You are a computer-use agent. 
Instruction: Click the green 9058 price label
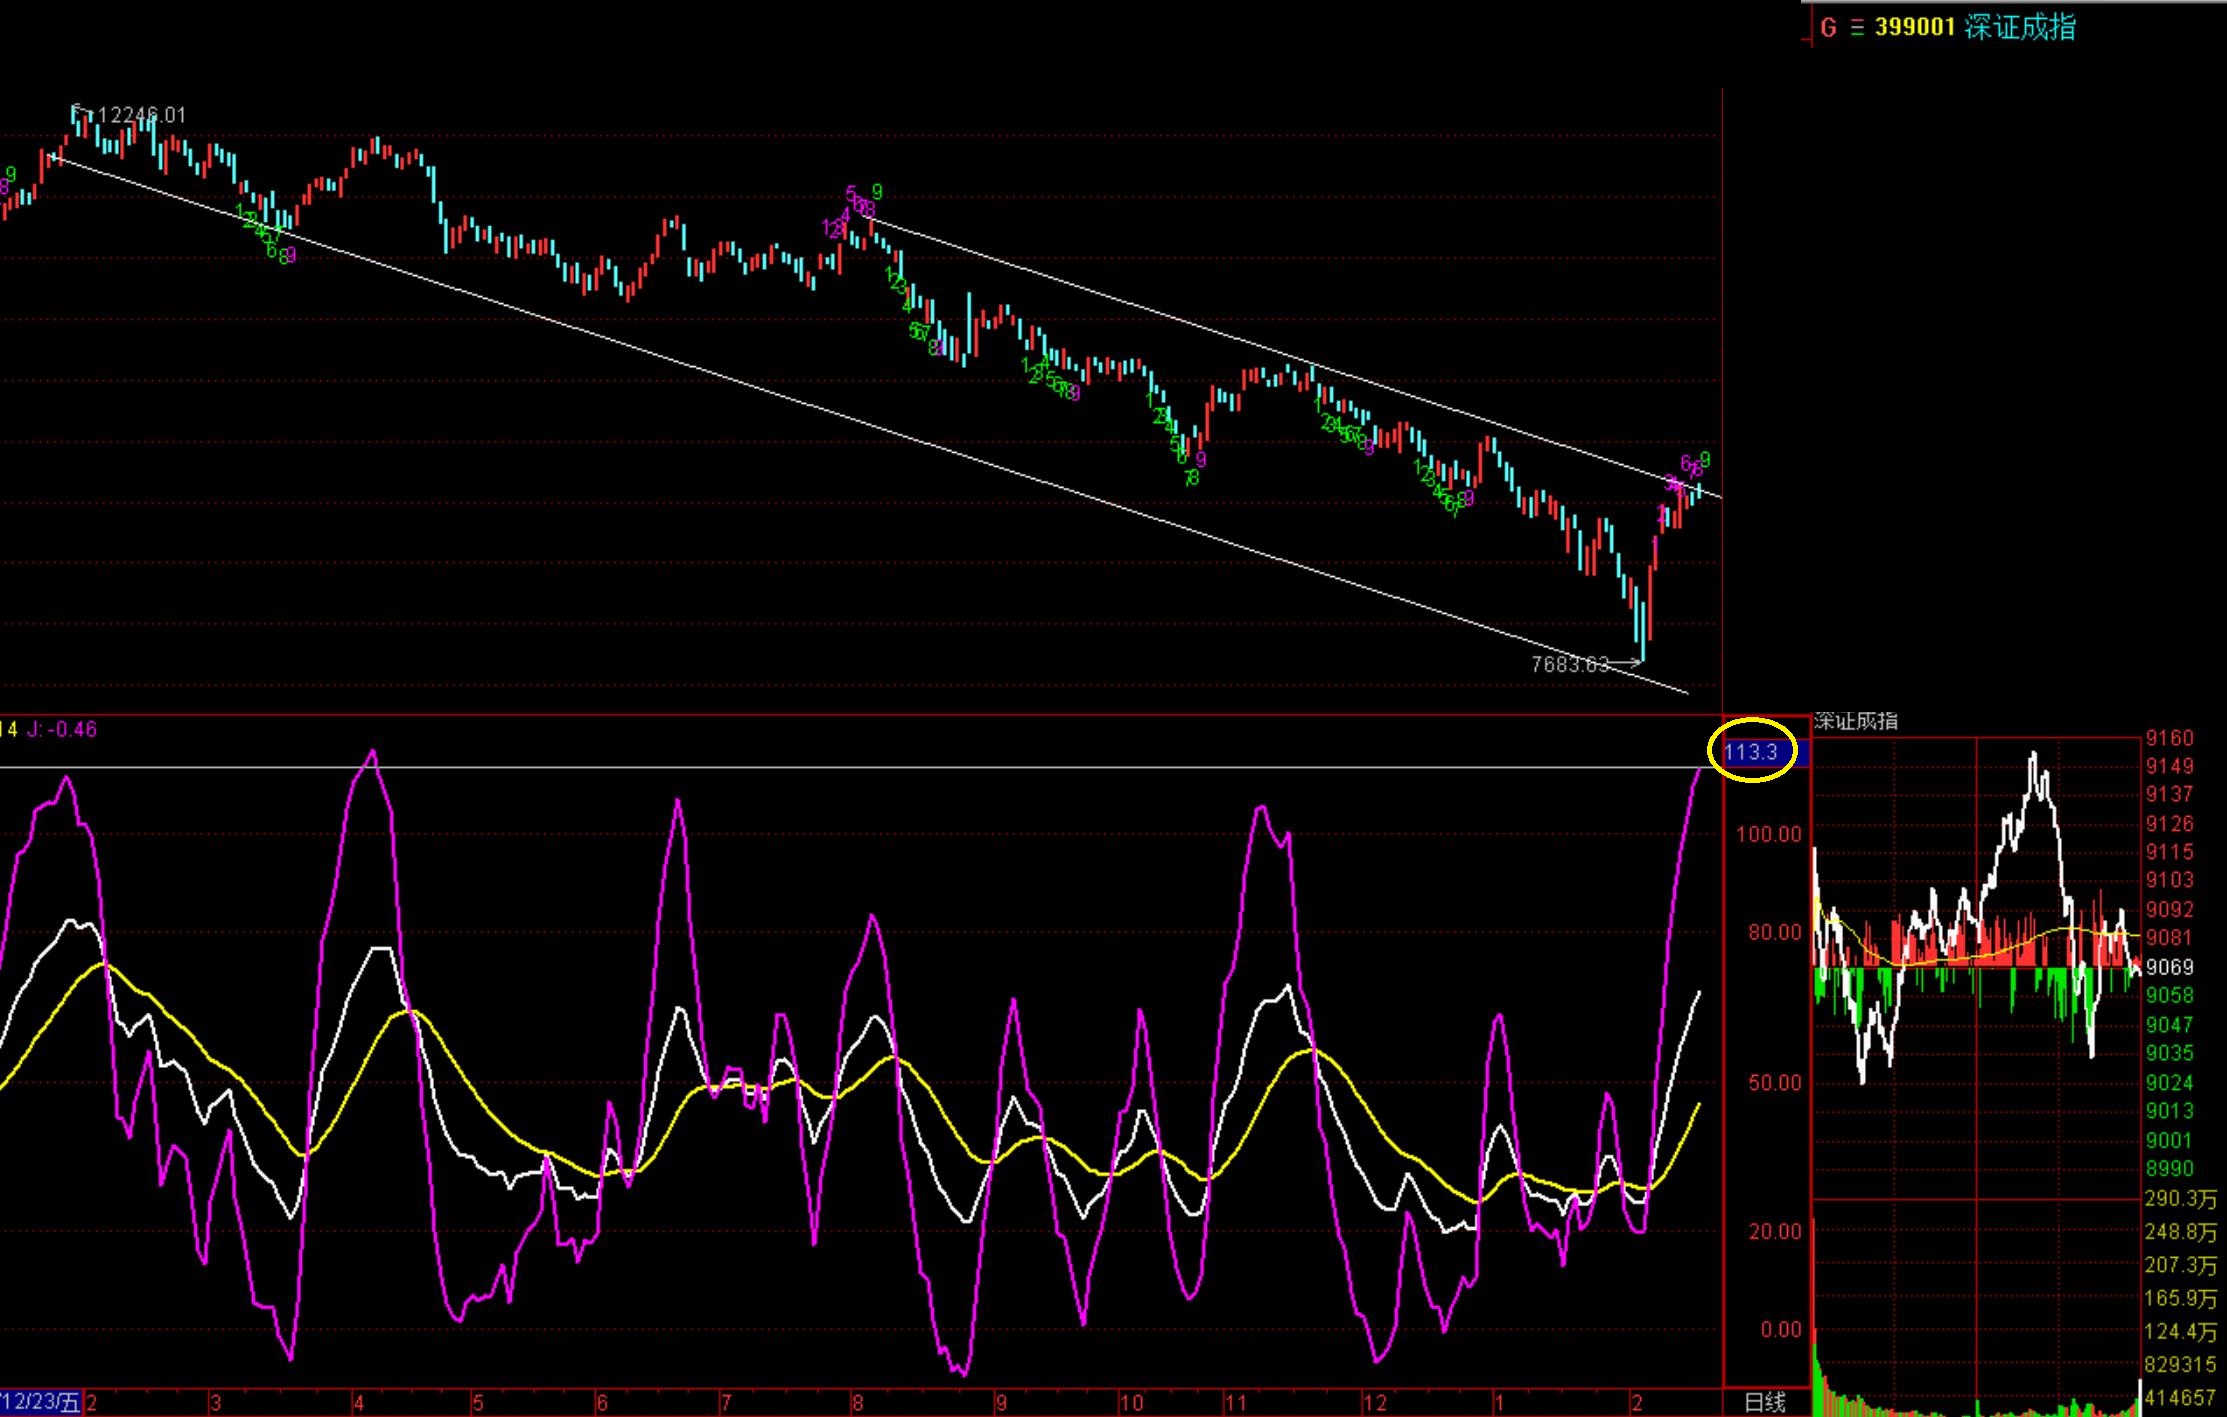(x=2169, y=995)
